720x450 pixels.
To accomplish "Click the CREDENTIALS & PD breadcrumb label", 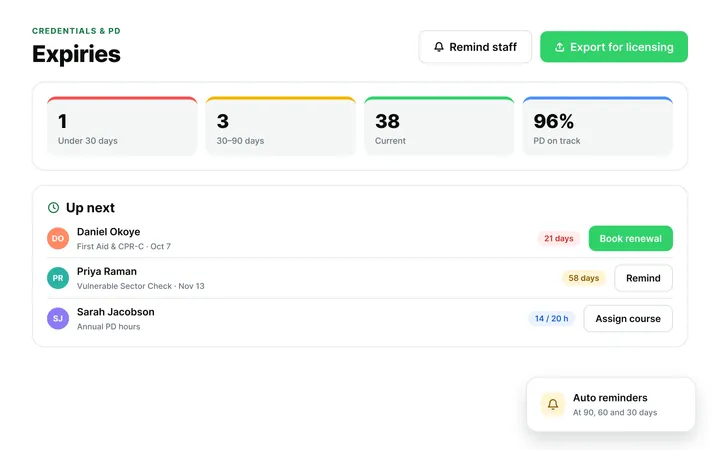I will click(x=76, y=31).
